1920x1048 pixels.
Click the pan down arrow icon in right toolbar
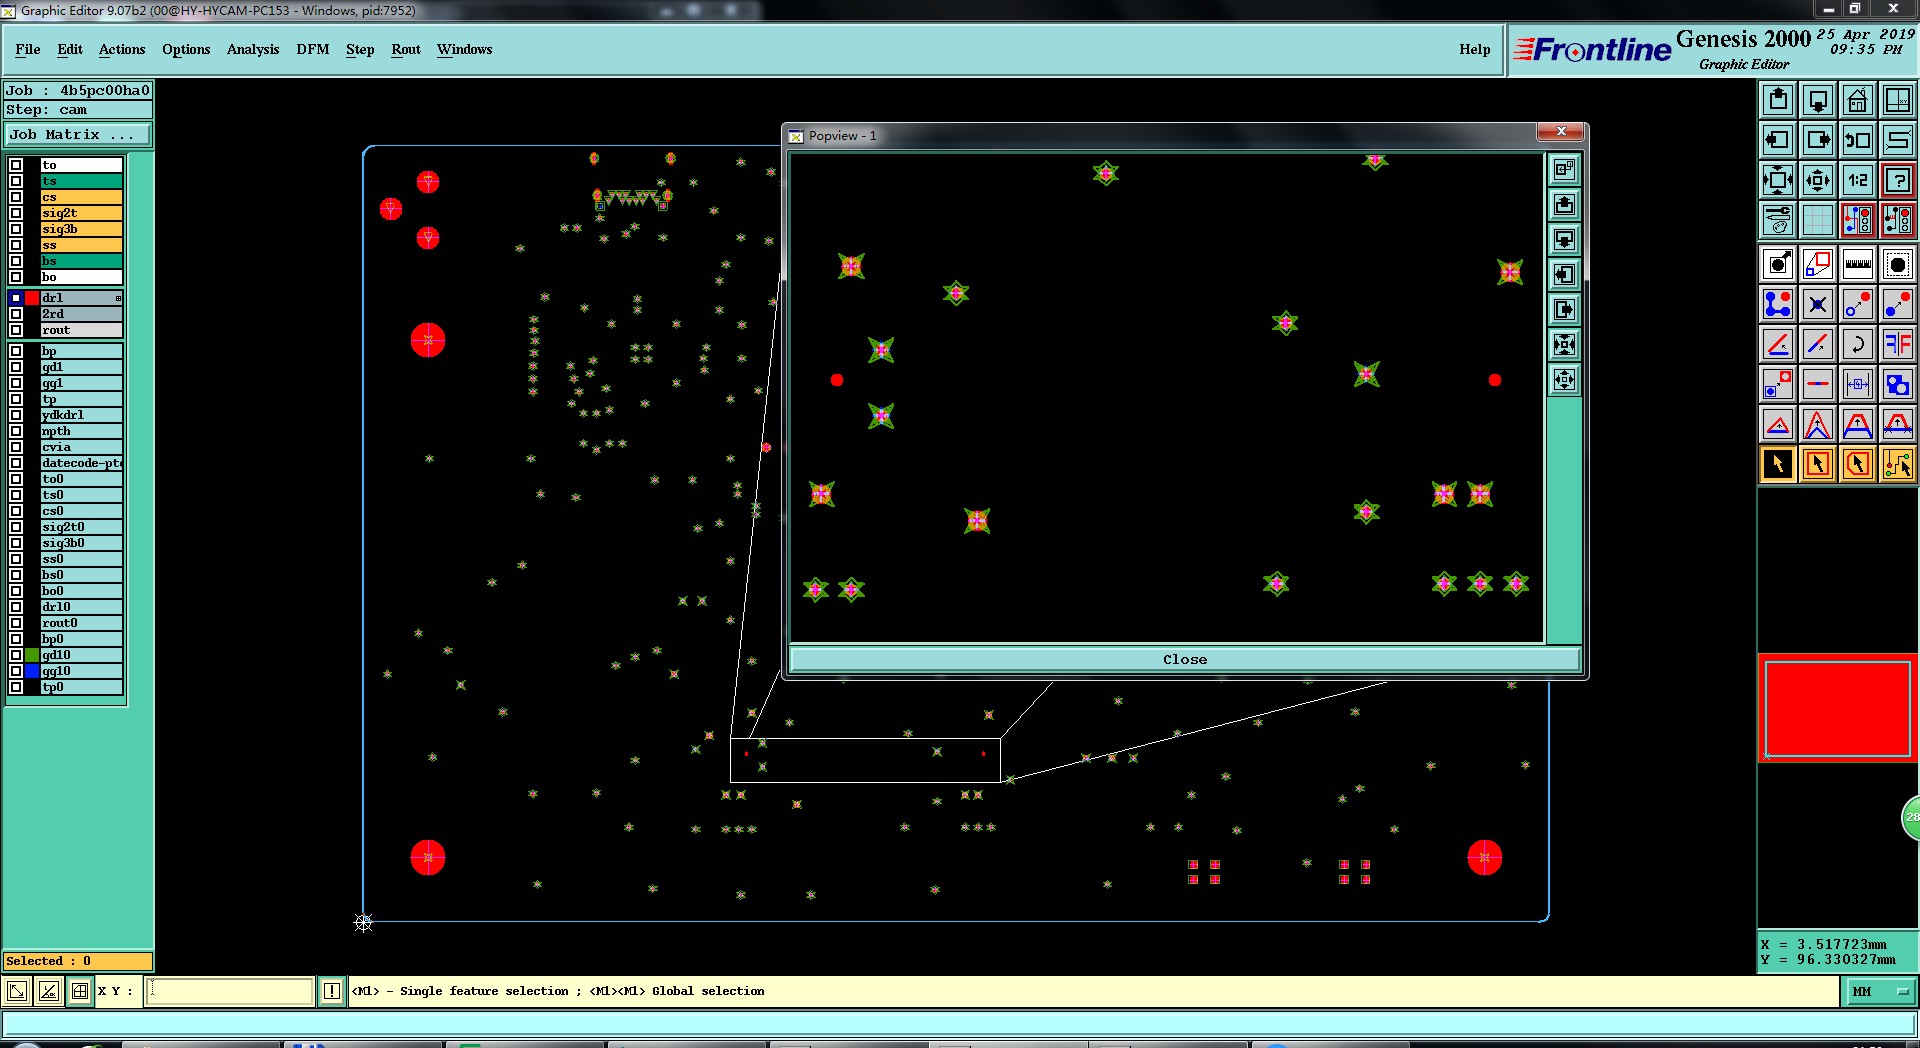pyautogui.click(x=1818, y=100)
